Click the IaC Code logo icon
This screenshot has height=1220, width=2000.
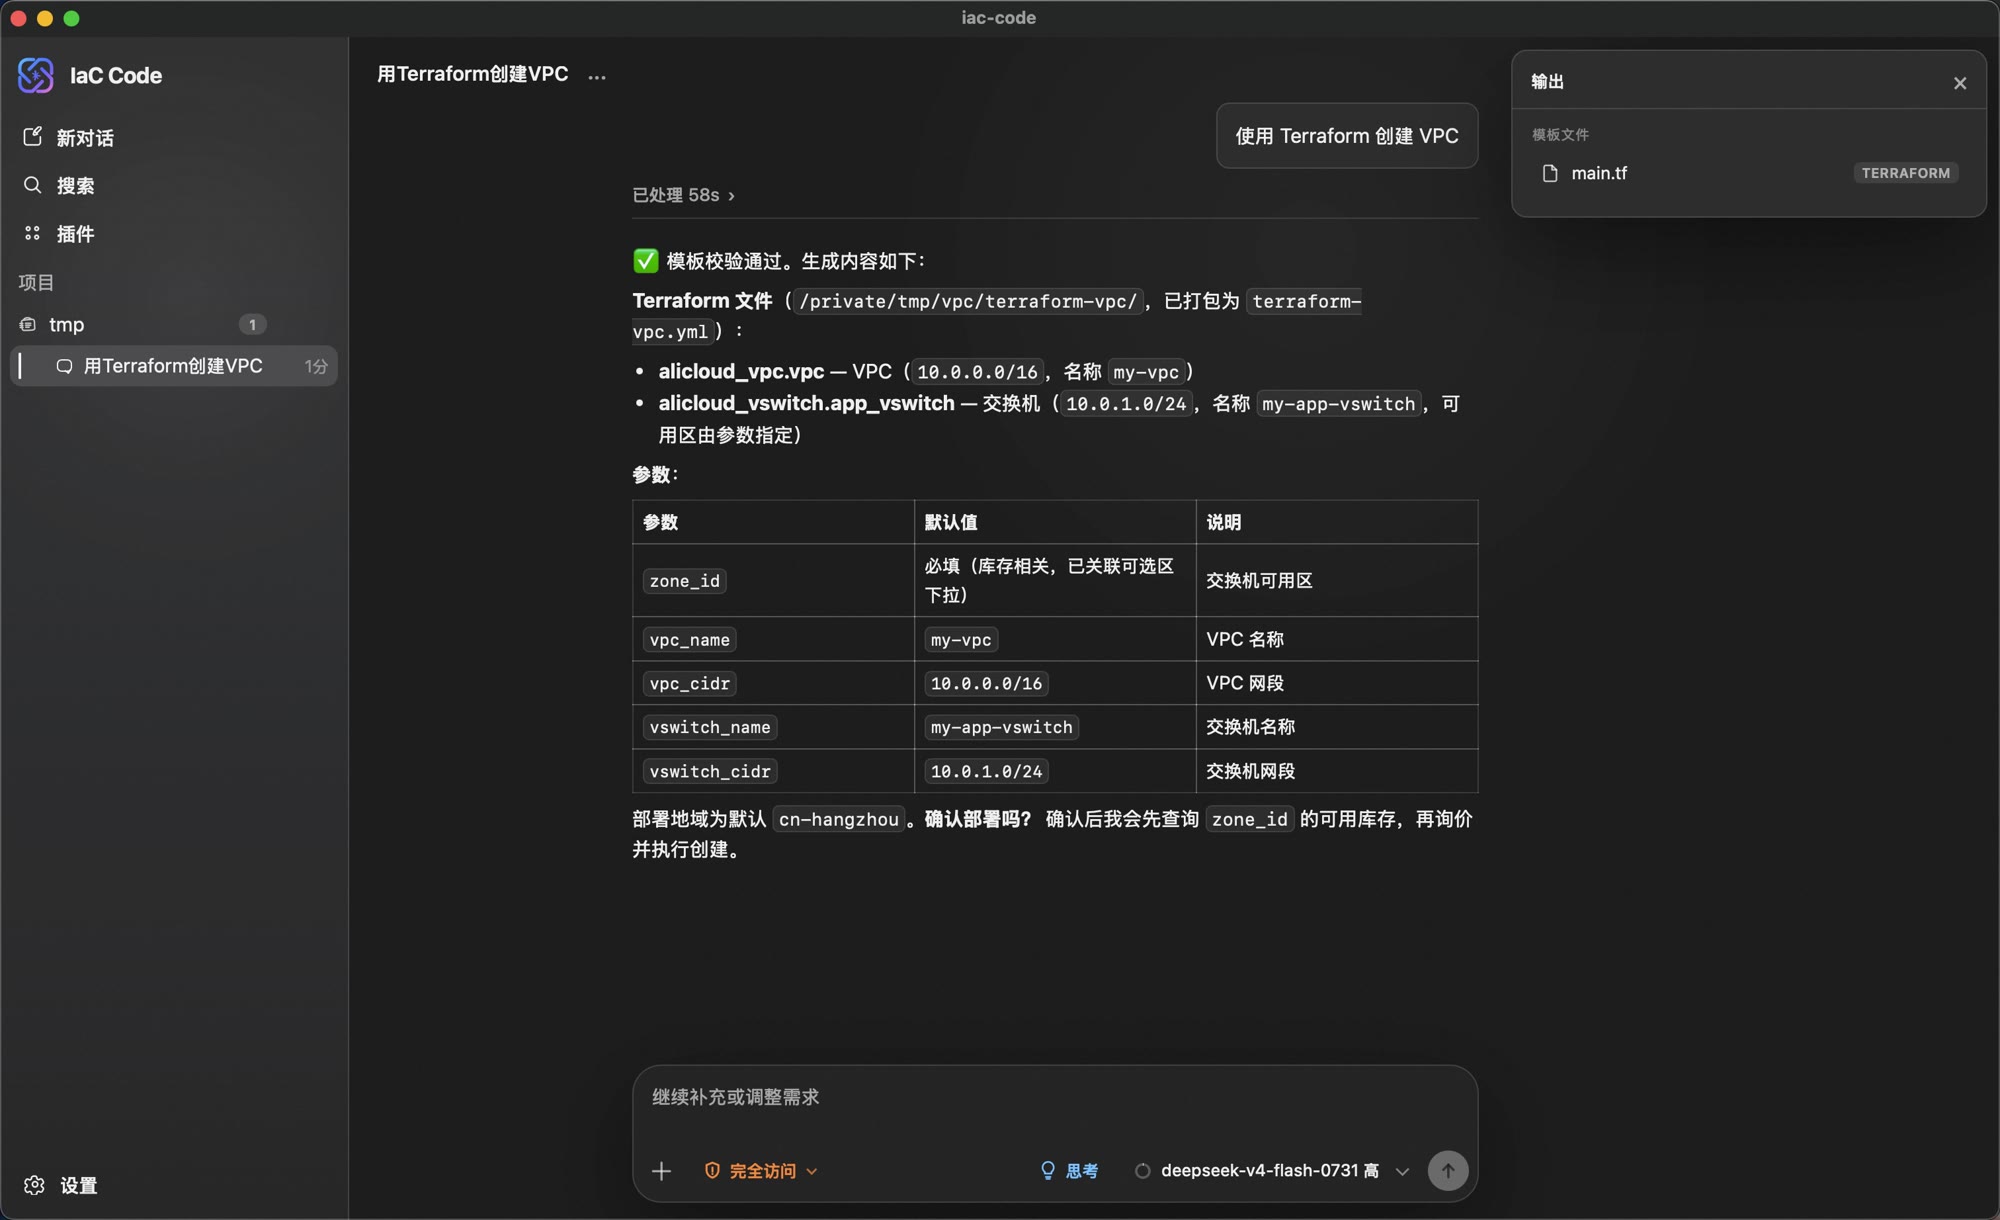coord(36,75)
